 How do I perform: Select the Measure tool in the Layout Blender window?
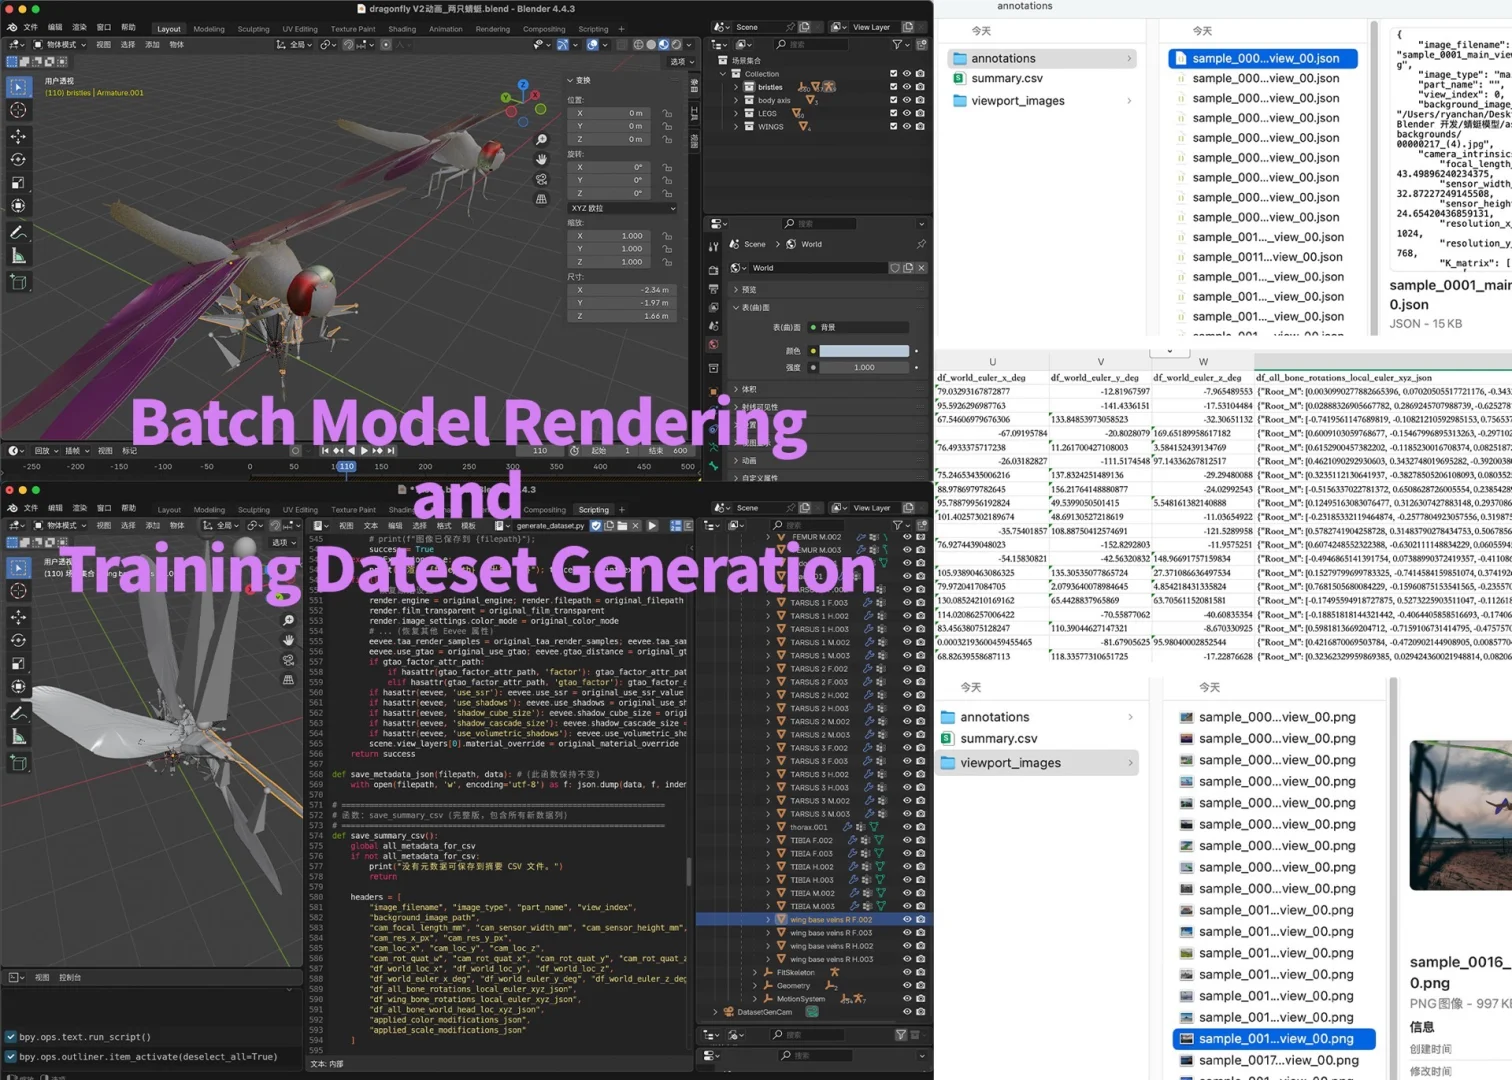[18, 256]
